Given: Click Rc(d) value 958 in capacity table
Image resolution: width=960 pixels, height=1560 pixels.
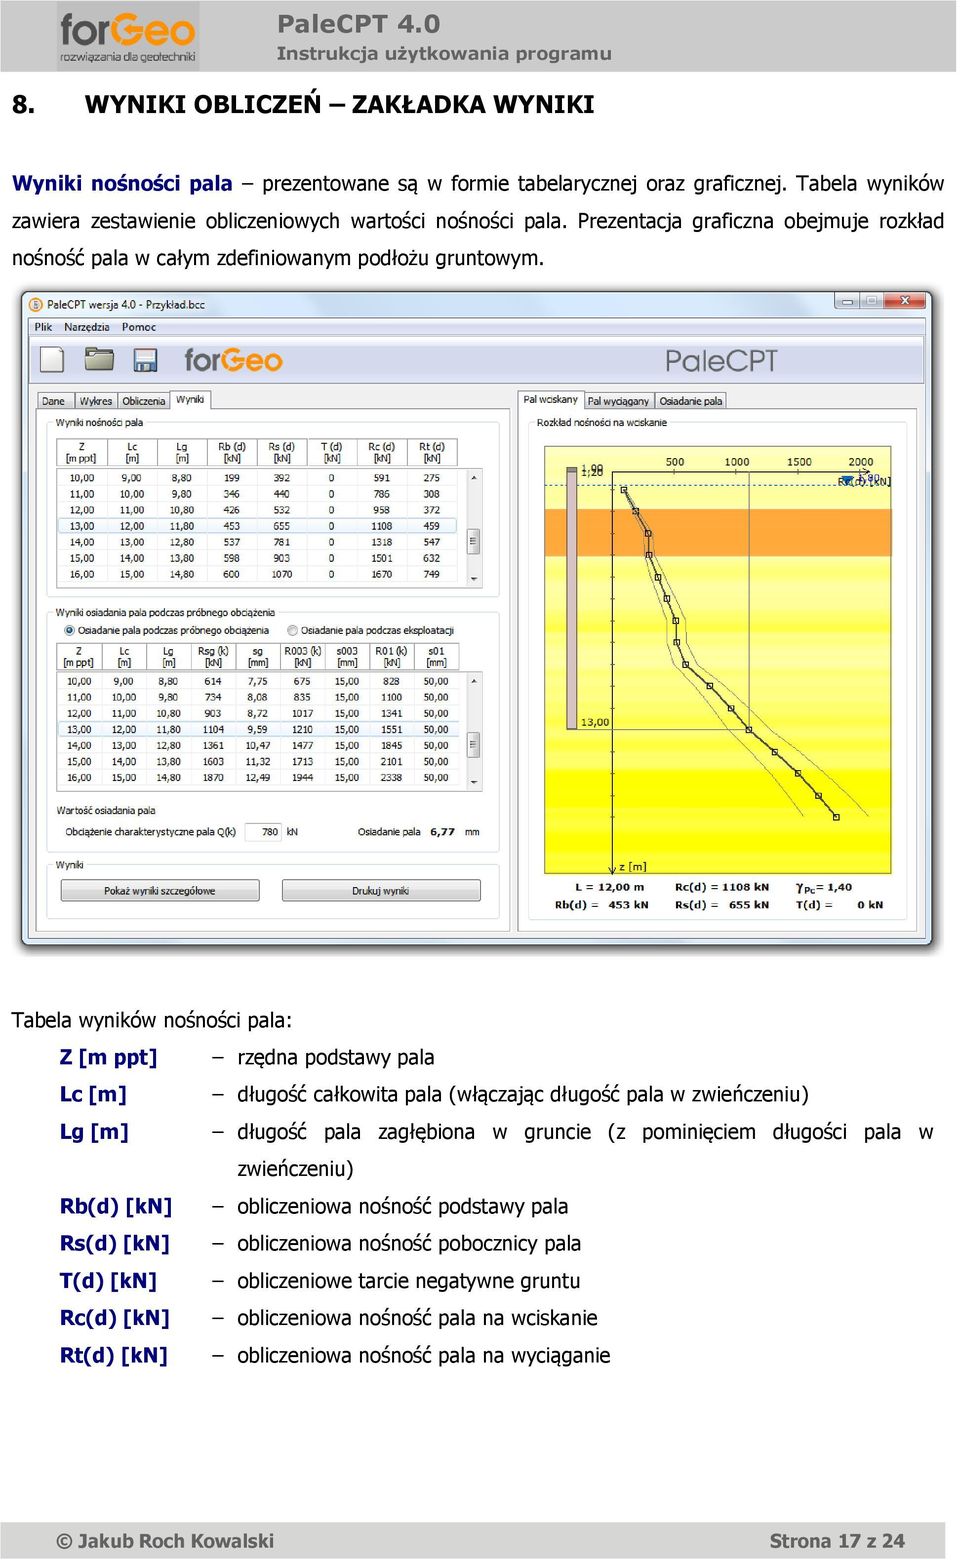Looking at the screenshot, I should (x=382, y=510).
